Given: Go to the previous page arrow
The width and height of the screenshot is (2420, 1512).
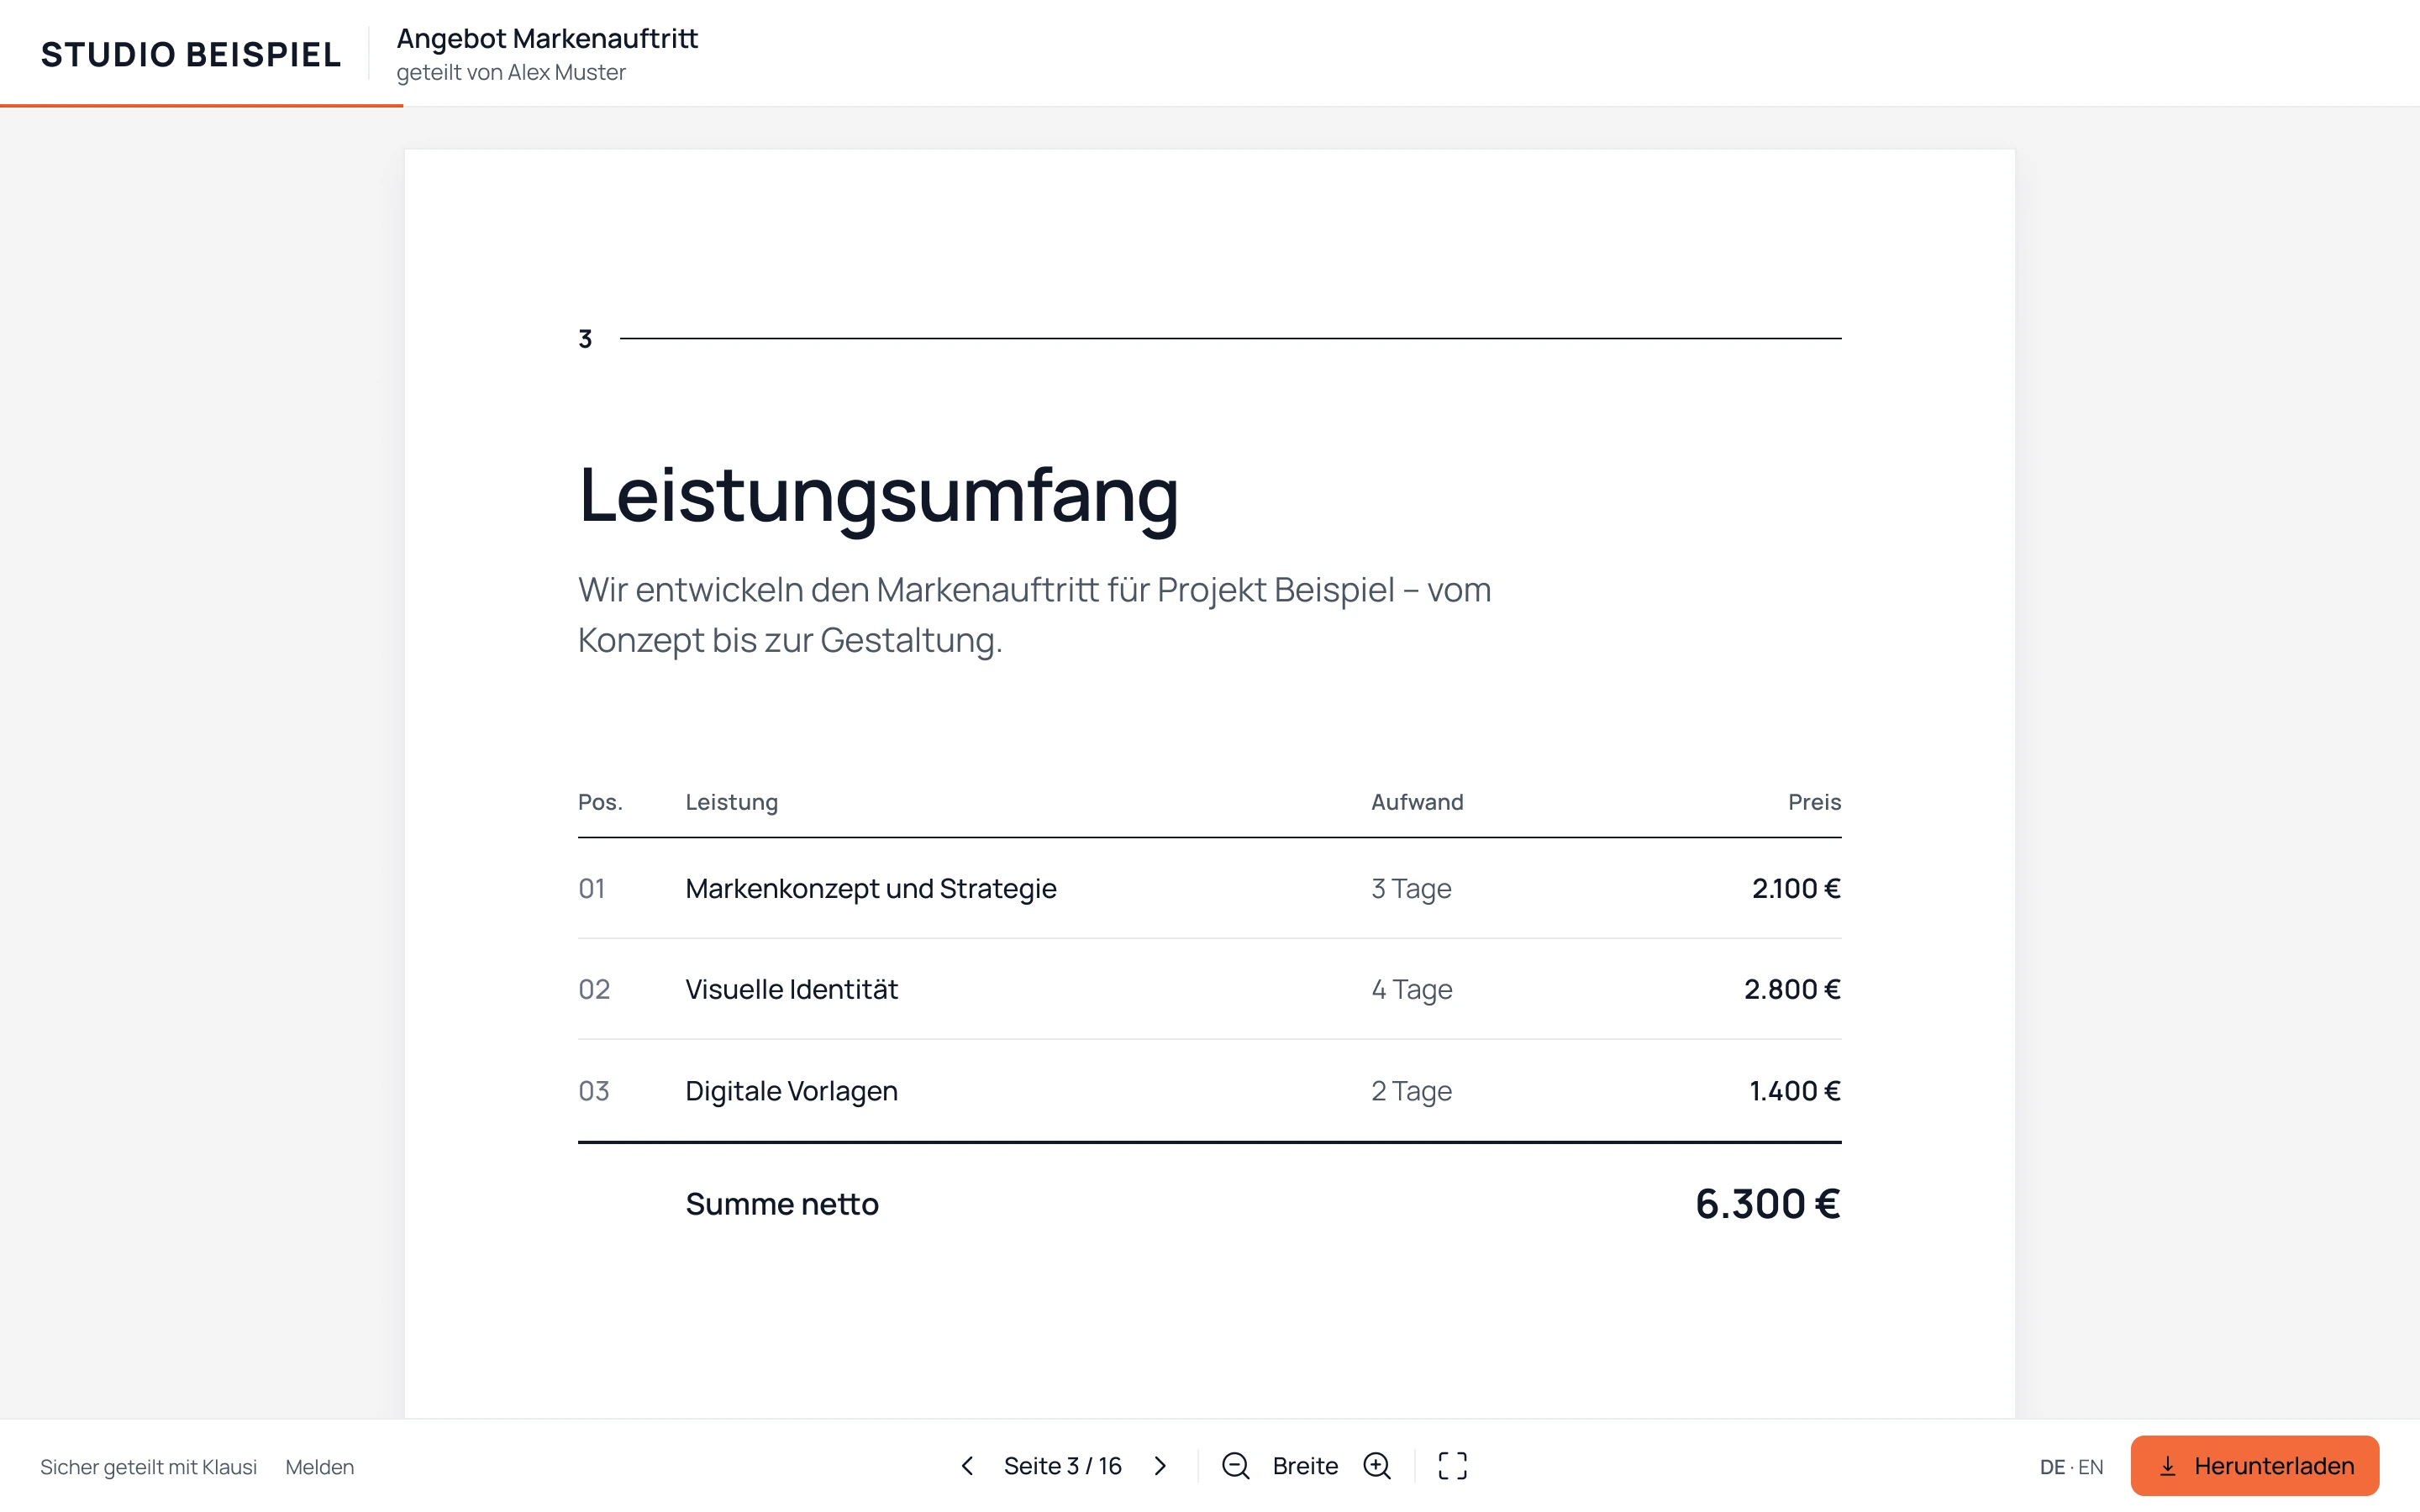Looking at the screenshot, I should coord(967,1466).
